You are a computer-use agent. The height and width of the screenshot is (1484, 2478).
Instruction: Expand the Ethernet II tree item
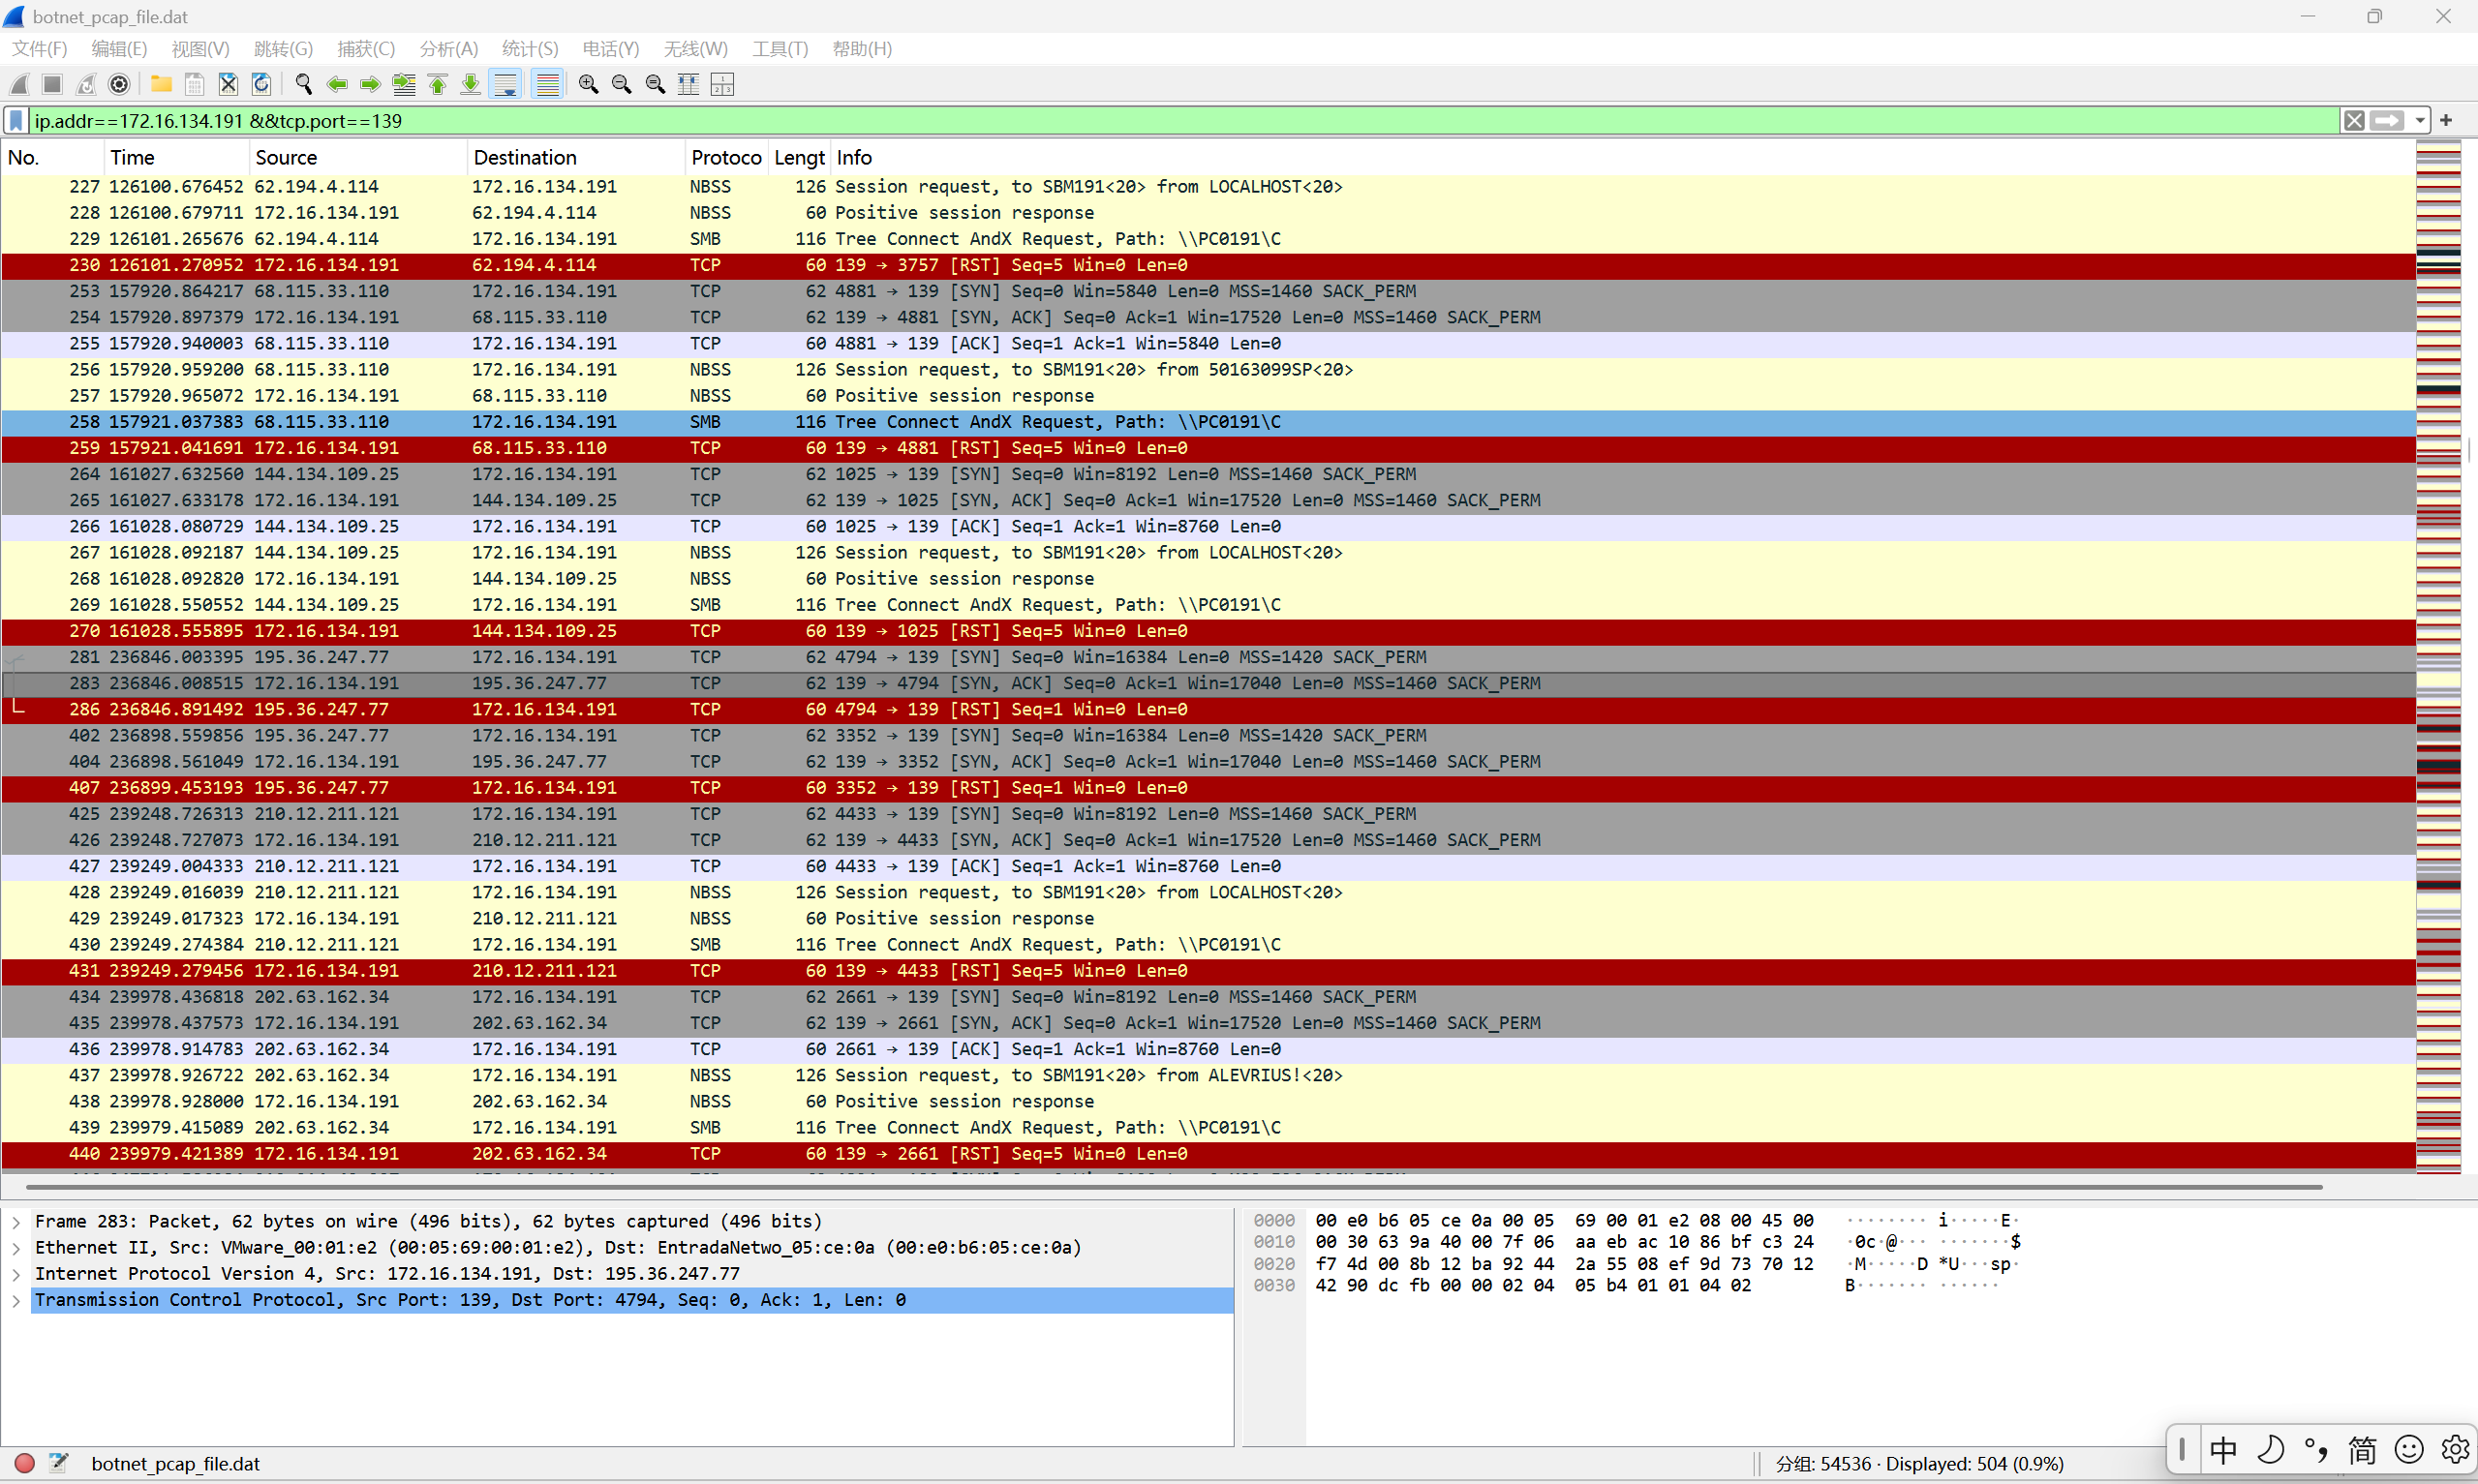16,1248
